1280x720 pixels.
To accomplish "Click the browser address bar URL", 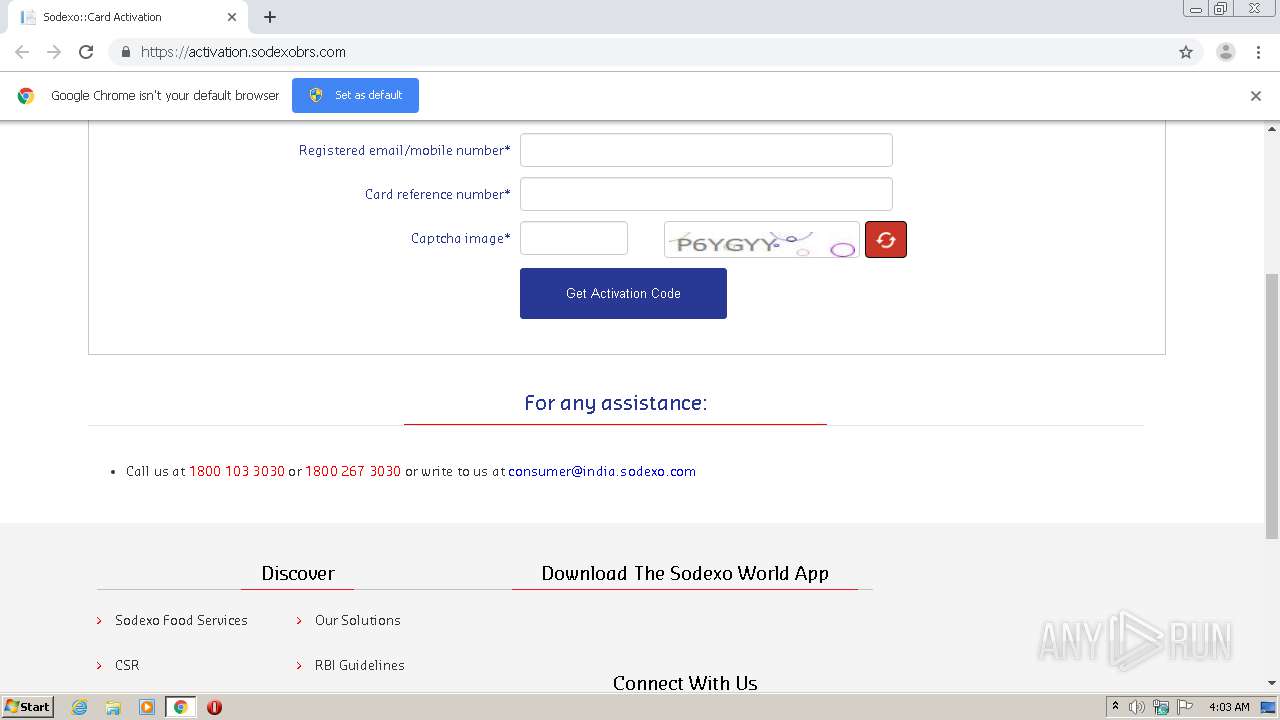I will [243, 52].
